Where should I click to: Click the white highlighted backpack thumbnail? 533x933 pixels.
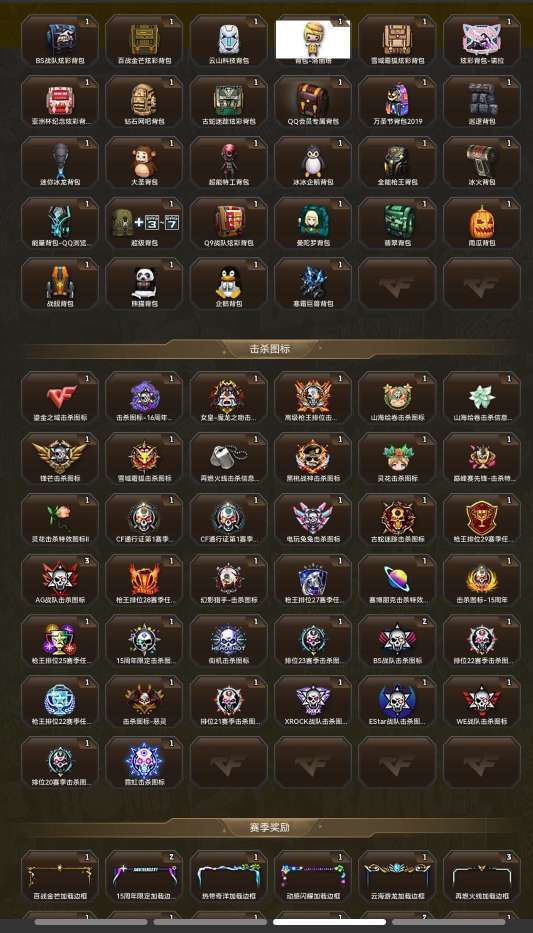(x=313, y=40)
